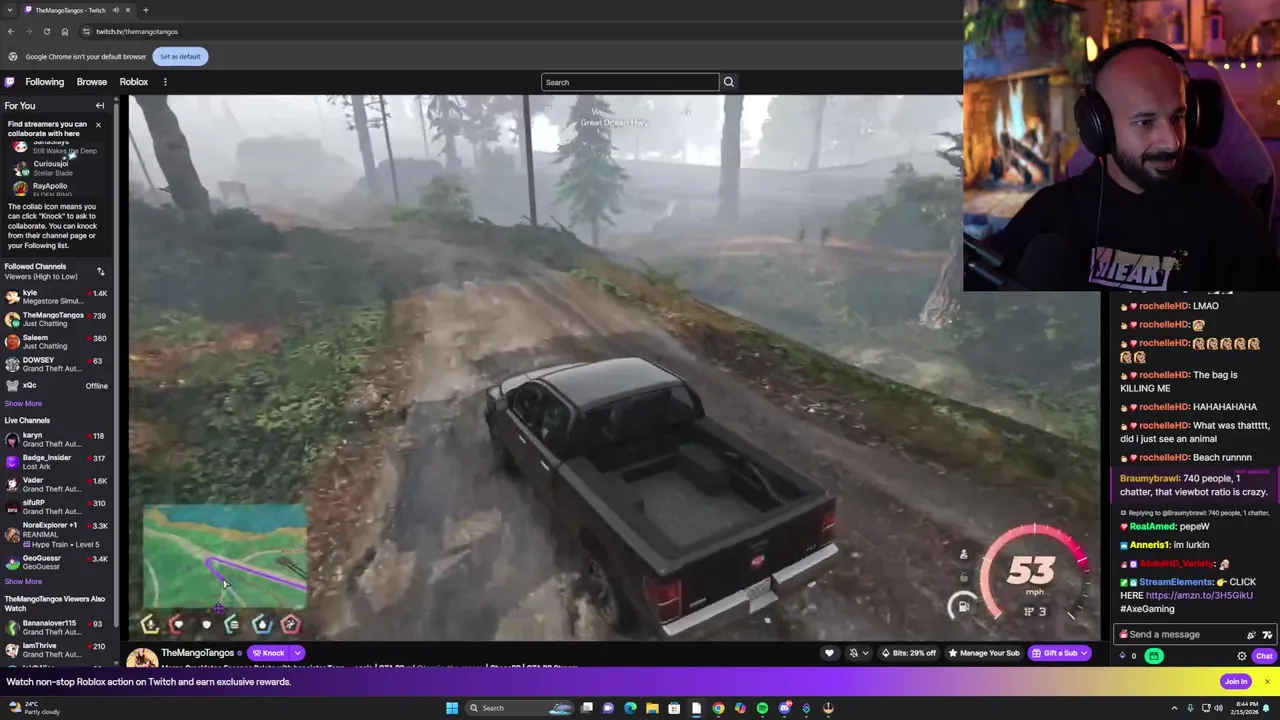Viewport: 1280px width, 720px height.
Task: Claim the green channel points bonus chest
Action: tap(1154, 656)
